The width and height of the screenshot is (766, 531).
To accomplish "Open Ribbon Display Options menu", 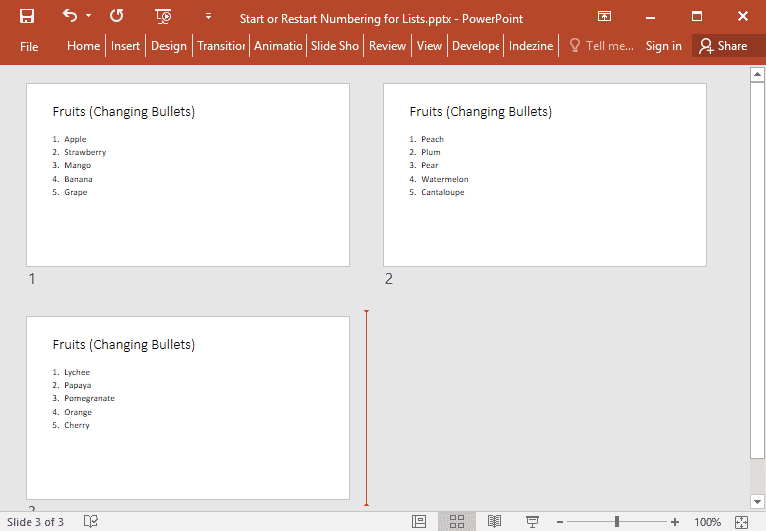I will [x=604, y=16].
